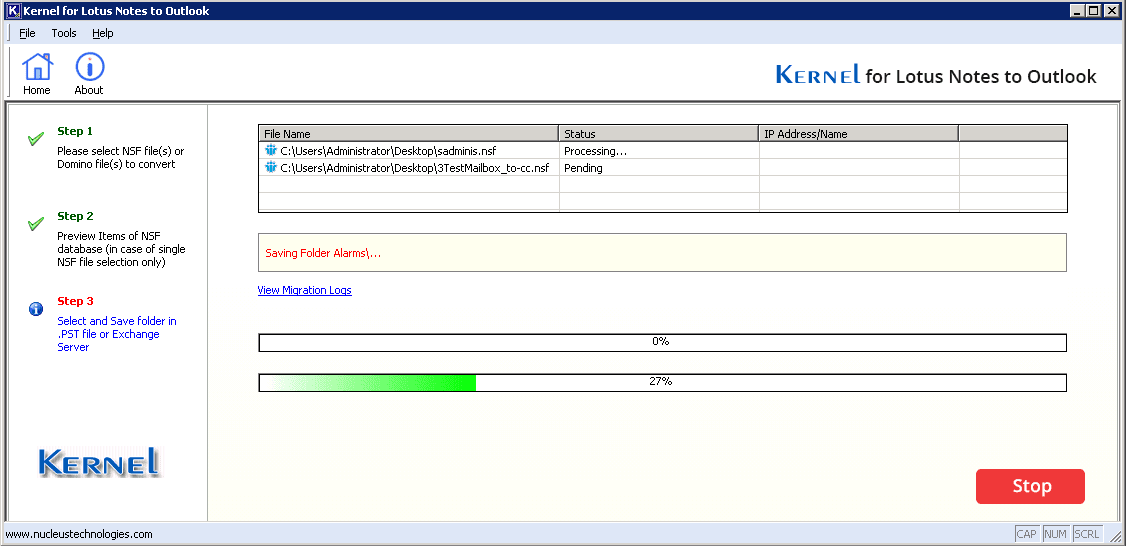Click the sadminis.nsf file icon
This screenshot has height=546, width=1126.
(x=271, y=151)
